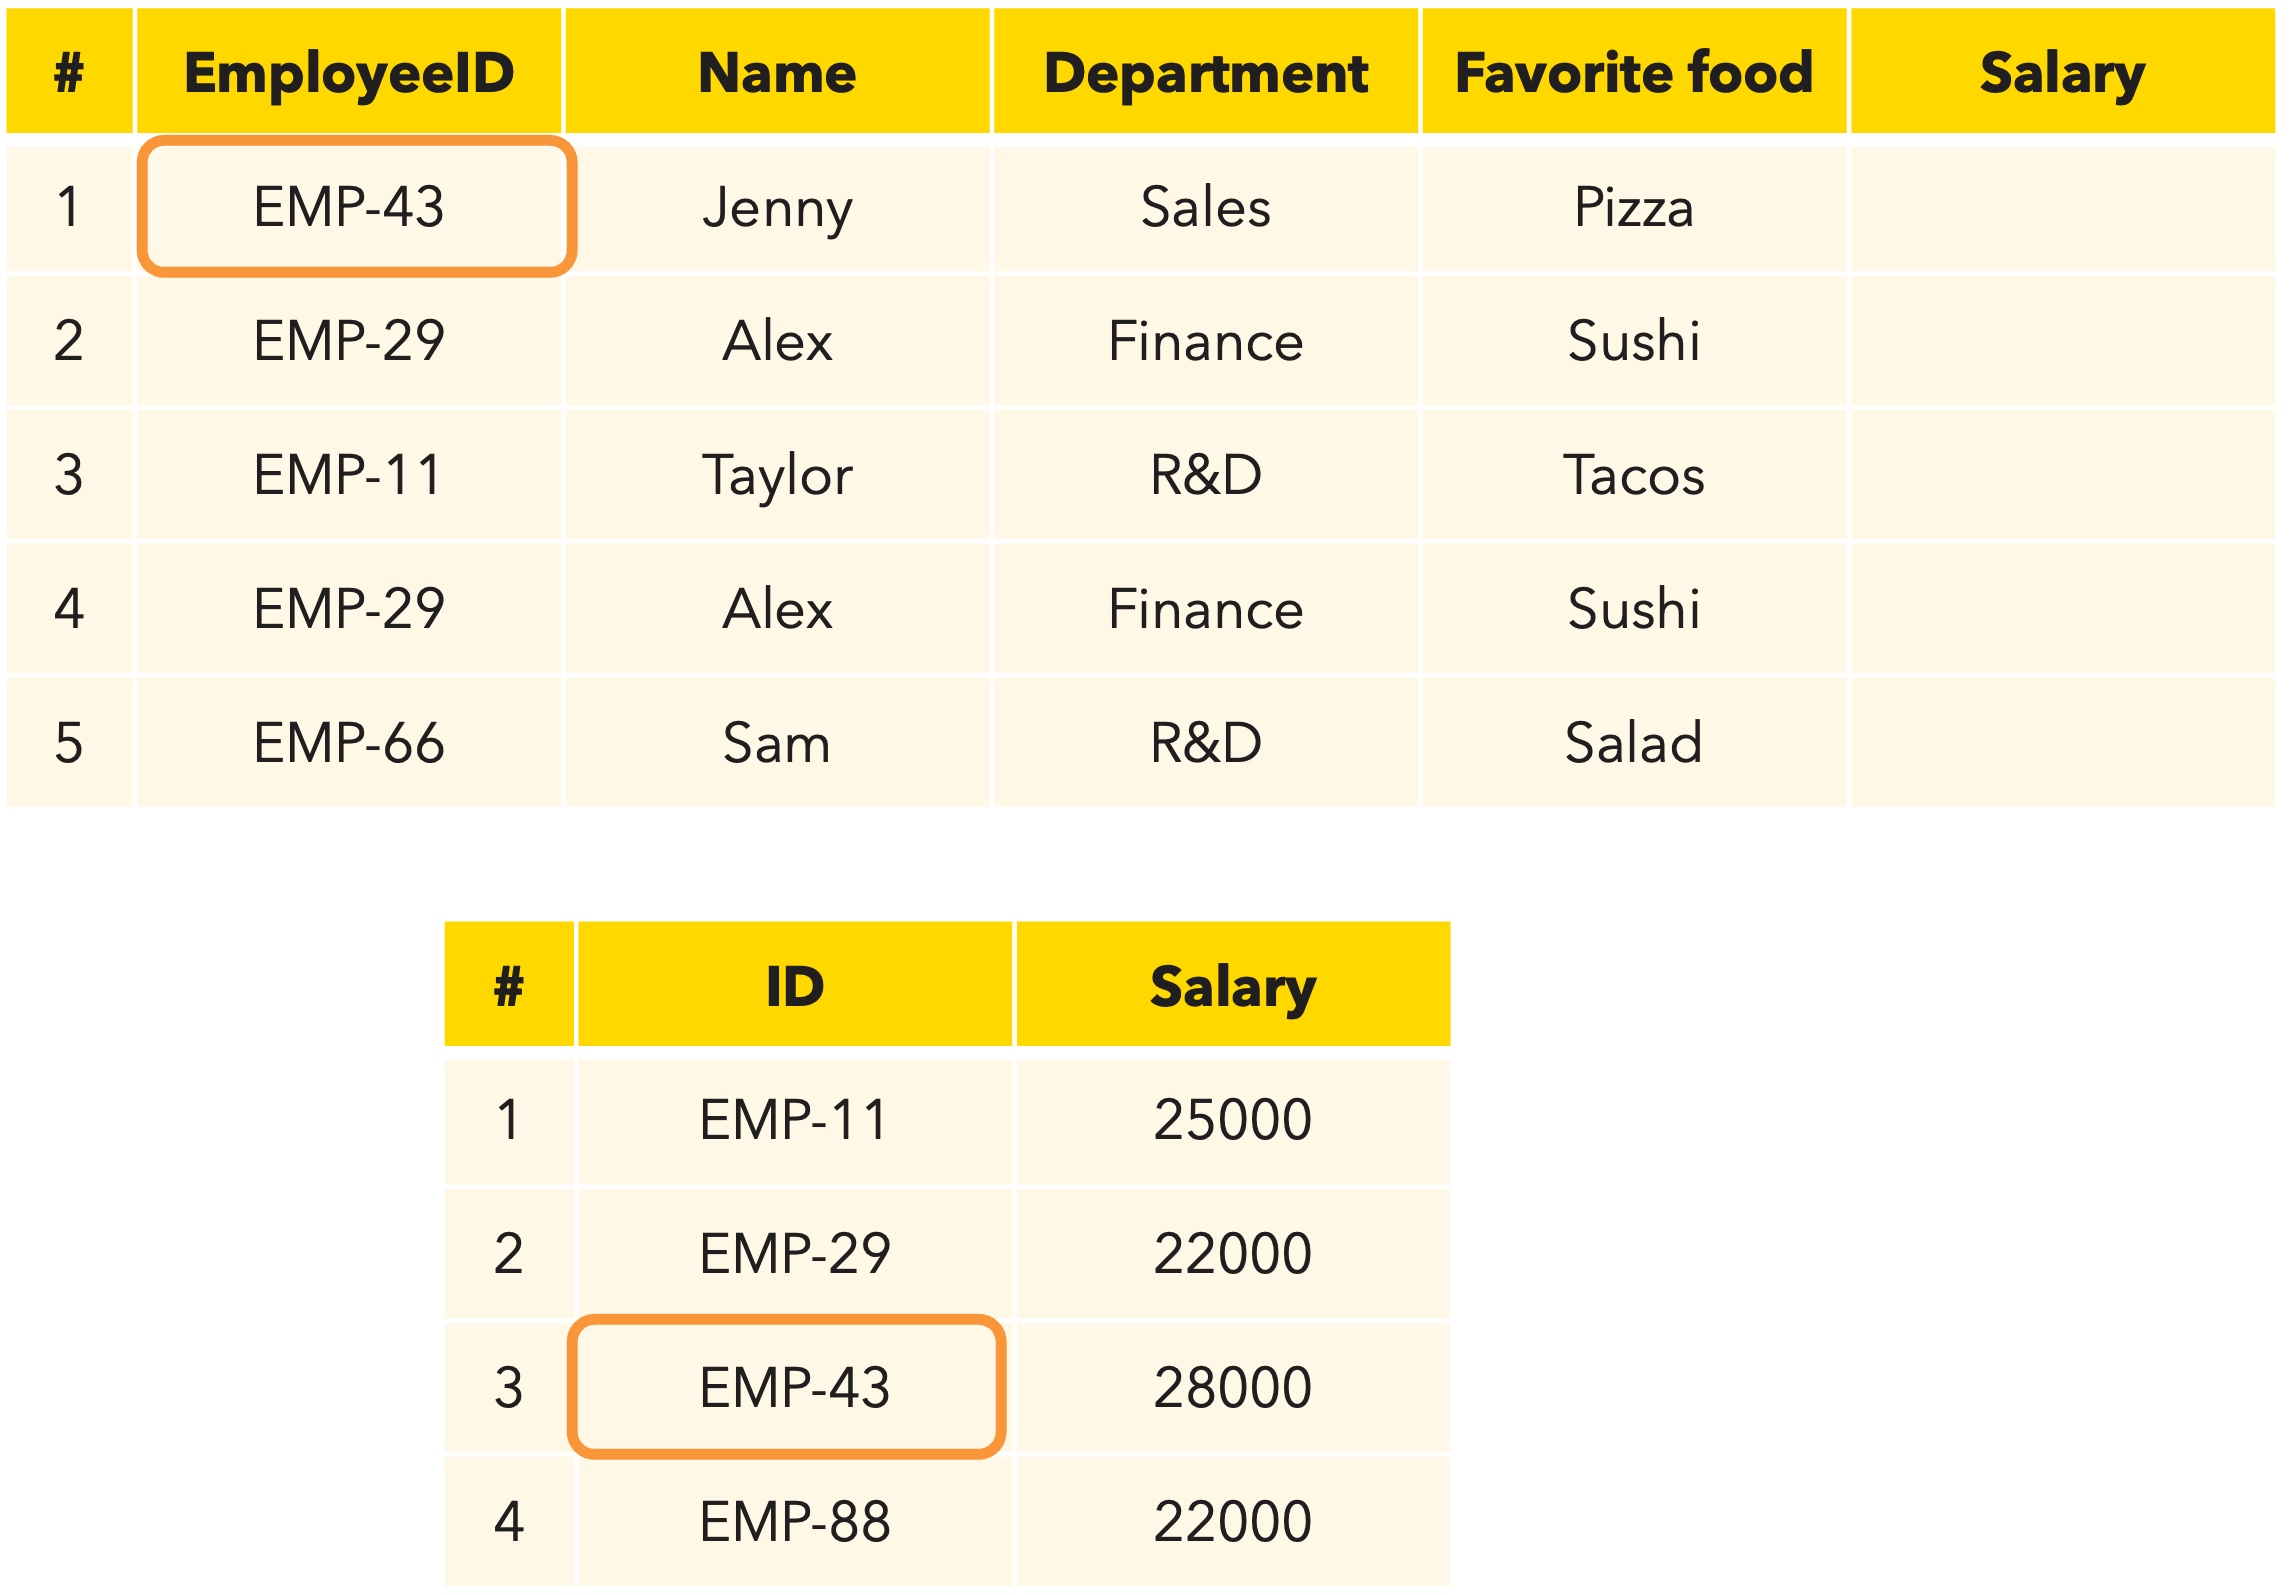Click the highlighted EMP-43 cell in lower table

point(787,1387)
